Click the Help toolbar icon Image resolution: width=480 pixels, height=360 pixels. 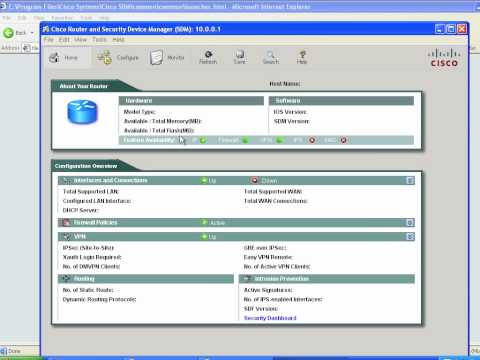(x=302, y=57)
